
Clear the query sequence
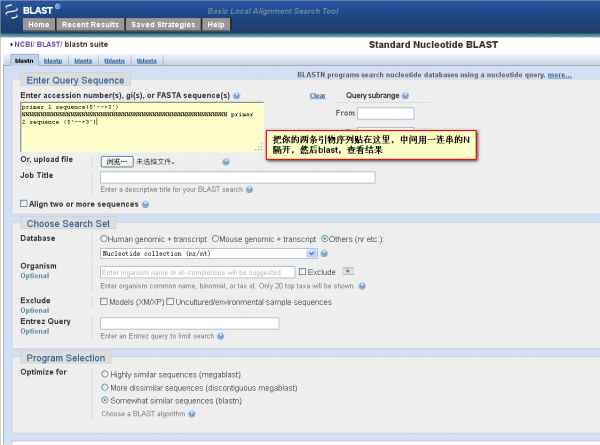pos(318,96)
